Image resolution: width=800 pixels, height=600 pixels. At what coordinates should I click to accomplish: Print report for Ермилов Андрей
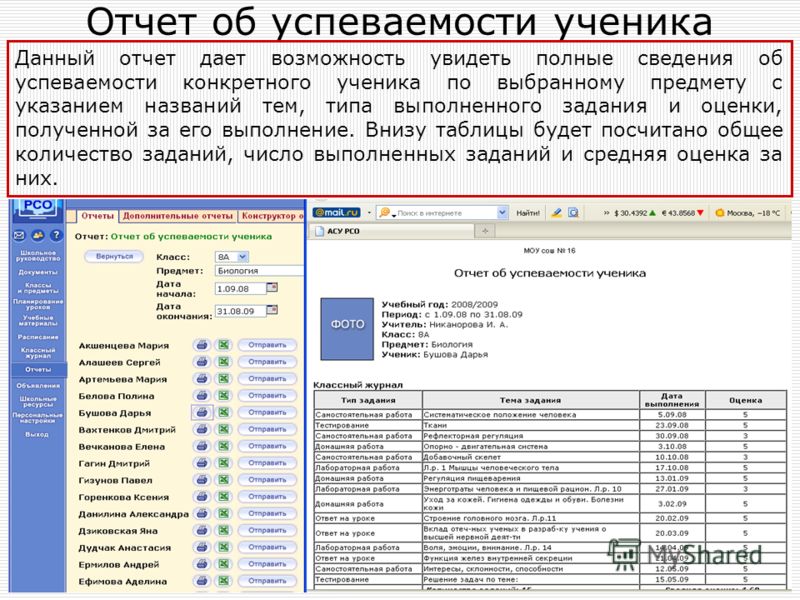pos(202,564)
